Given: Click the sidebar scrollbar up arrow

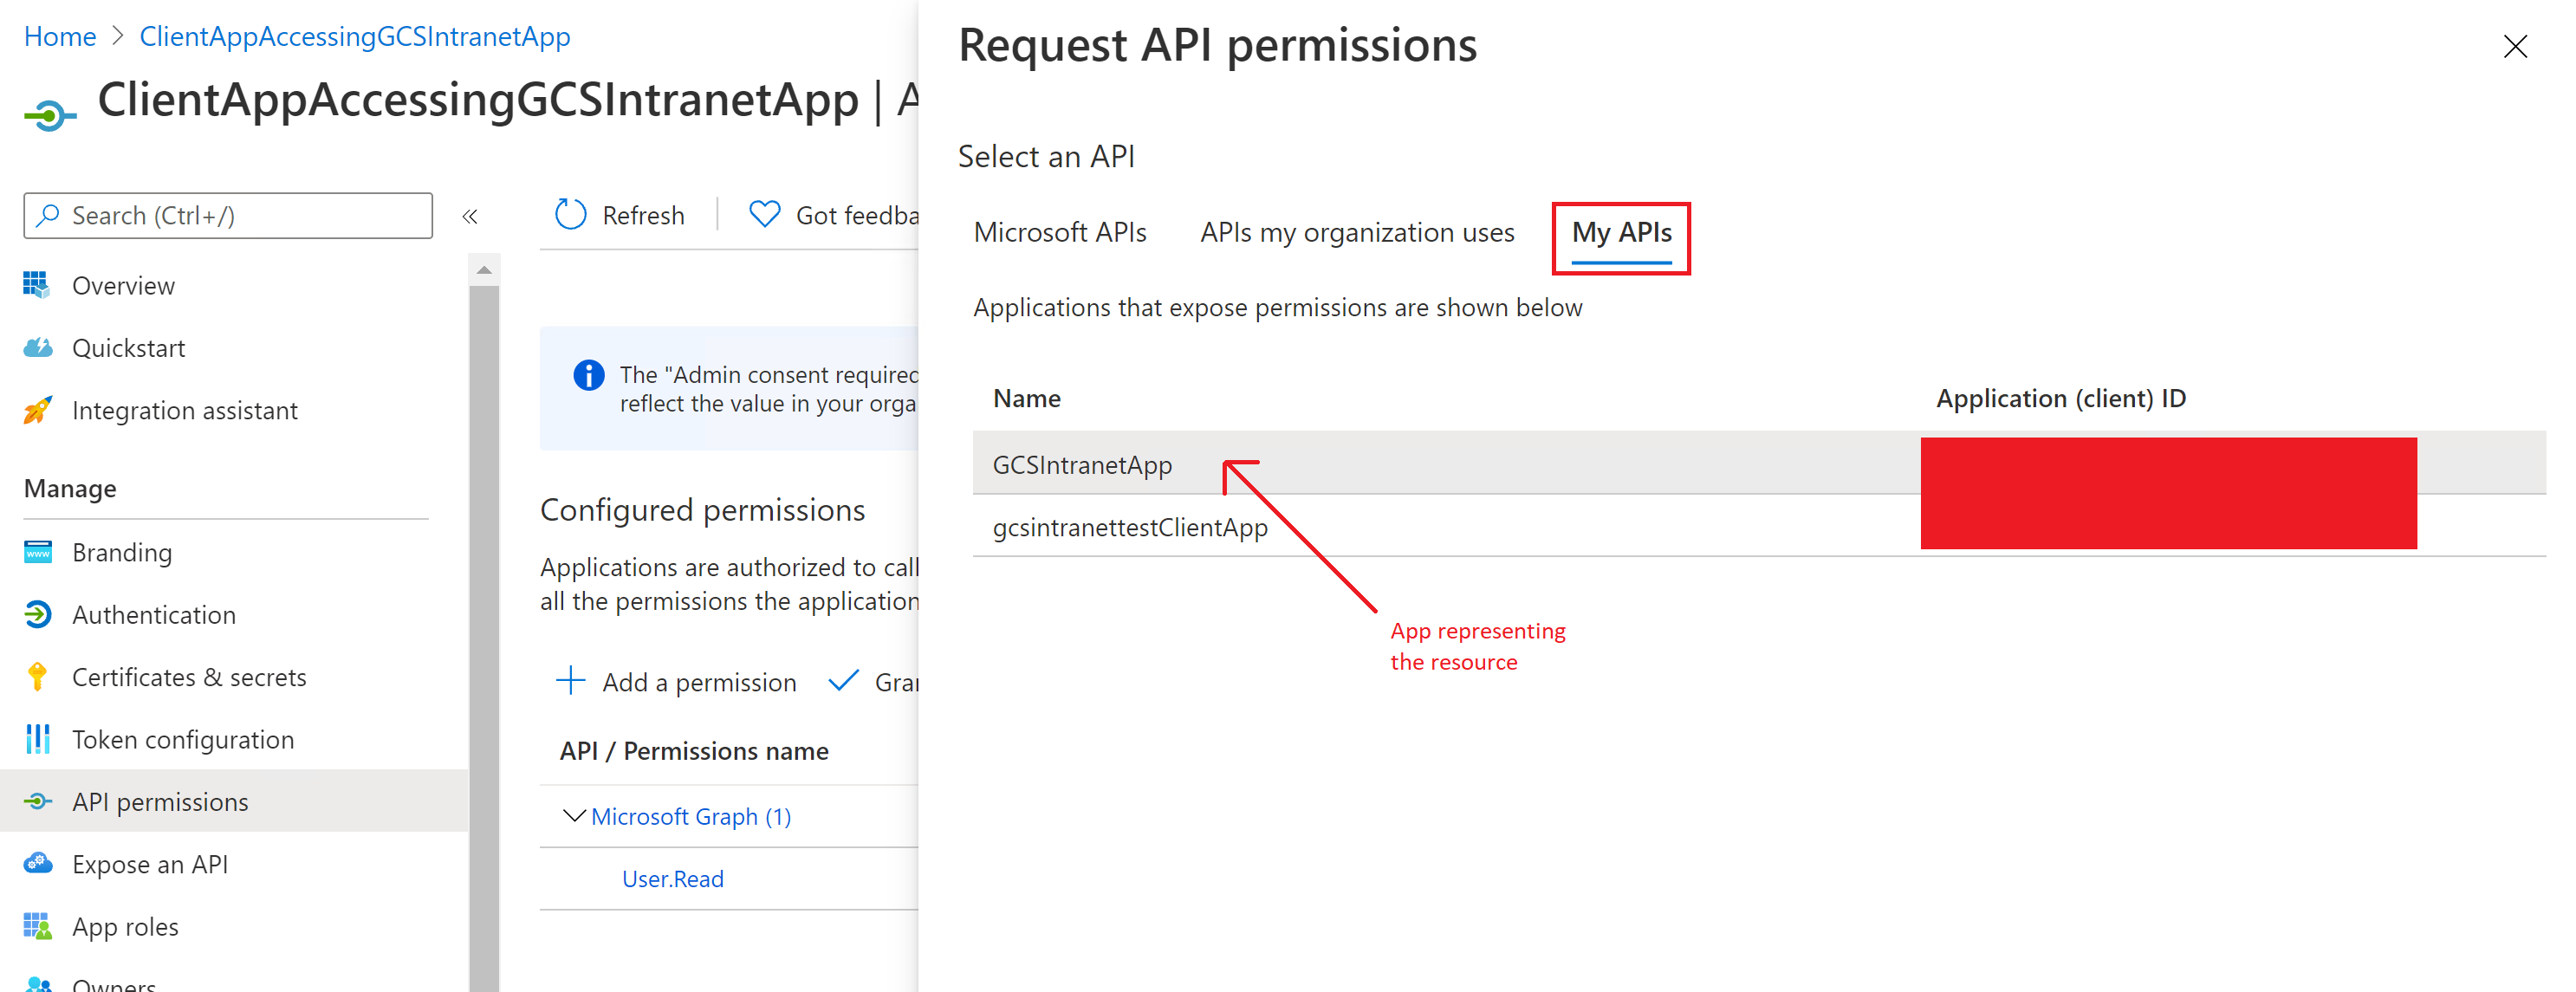Looking at the screenshot, I should [484, 270].
